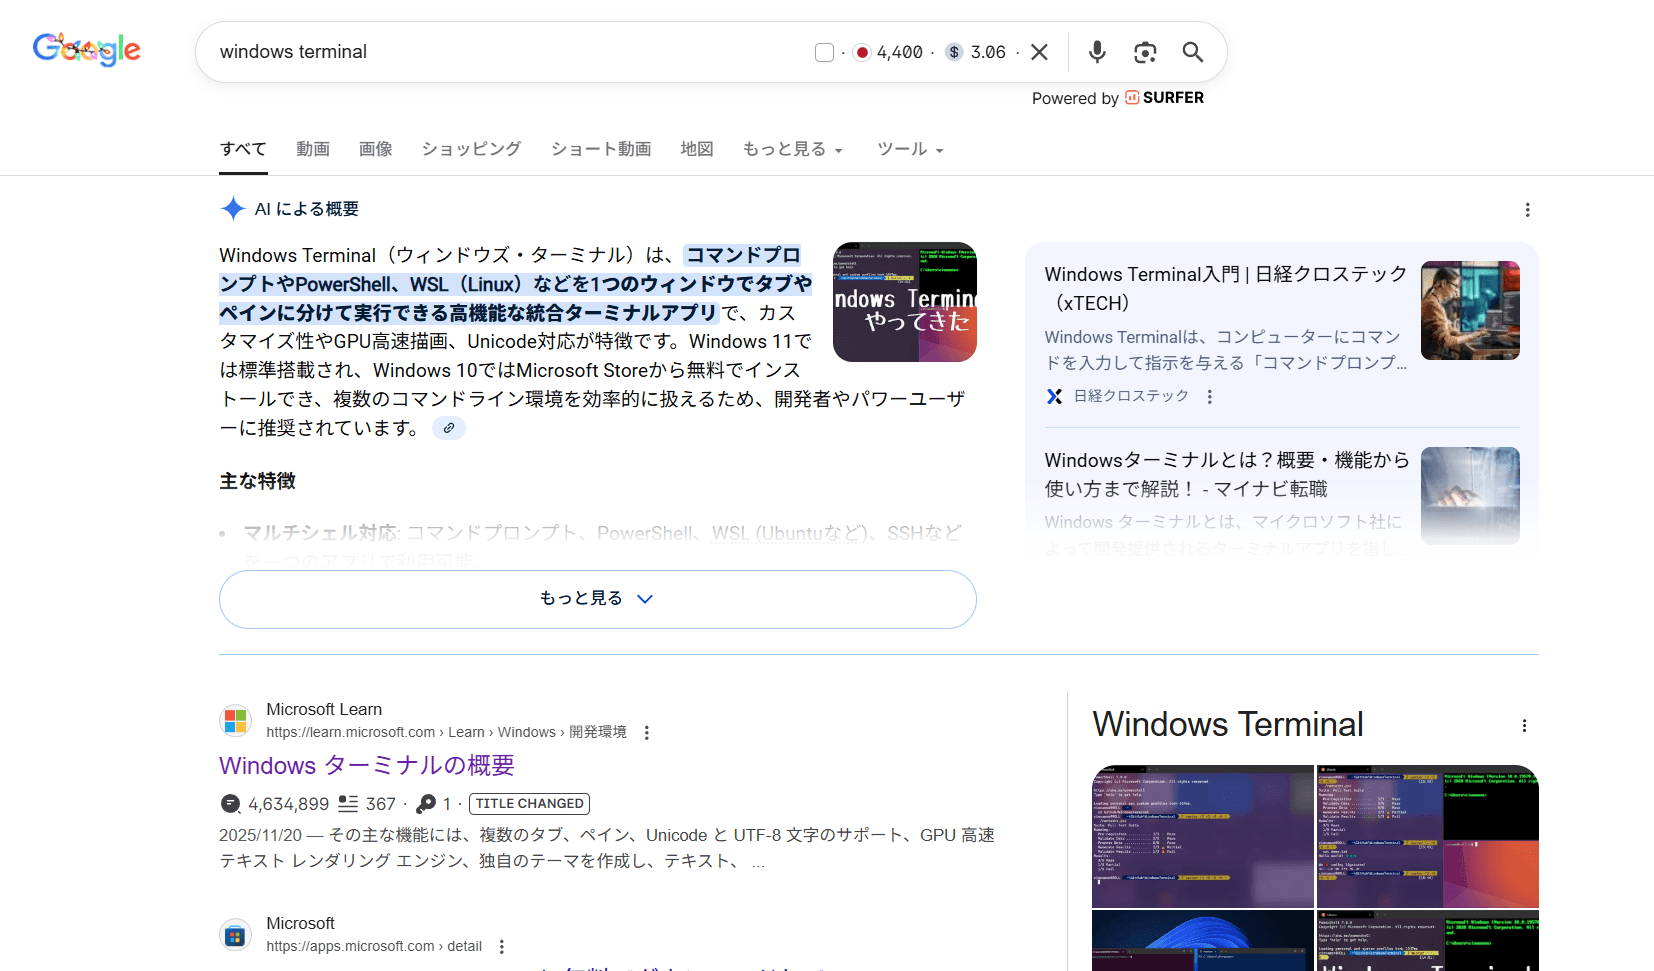Clear the search query with the X button
The height and width of the screenshot is (971, 1654).
tap(1039, 51)
